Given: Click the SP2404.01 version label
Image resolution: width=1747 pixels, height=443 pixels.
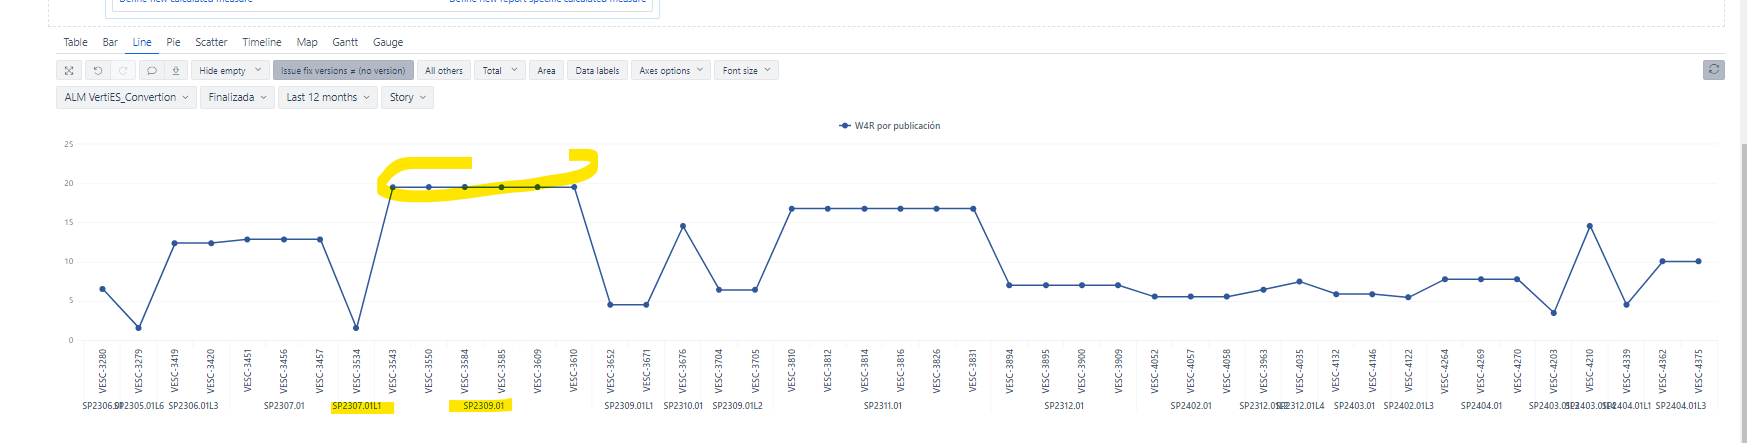Looking at the screenshot, I should (1481, 406).
